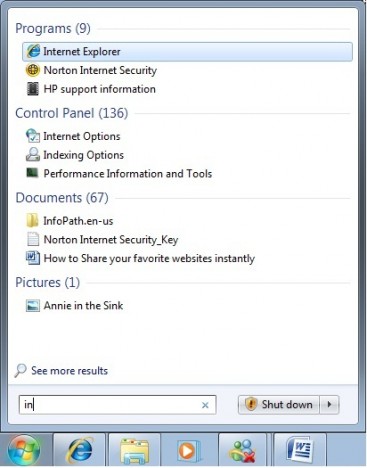The width and height of the screenshot is (367, 468).
Task: Launch Norton Internet Security program
Action: tap(92, 70)
